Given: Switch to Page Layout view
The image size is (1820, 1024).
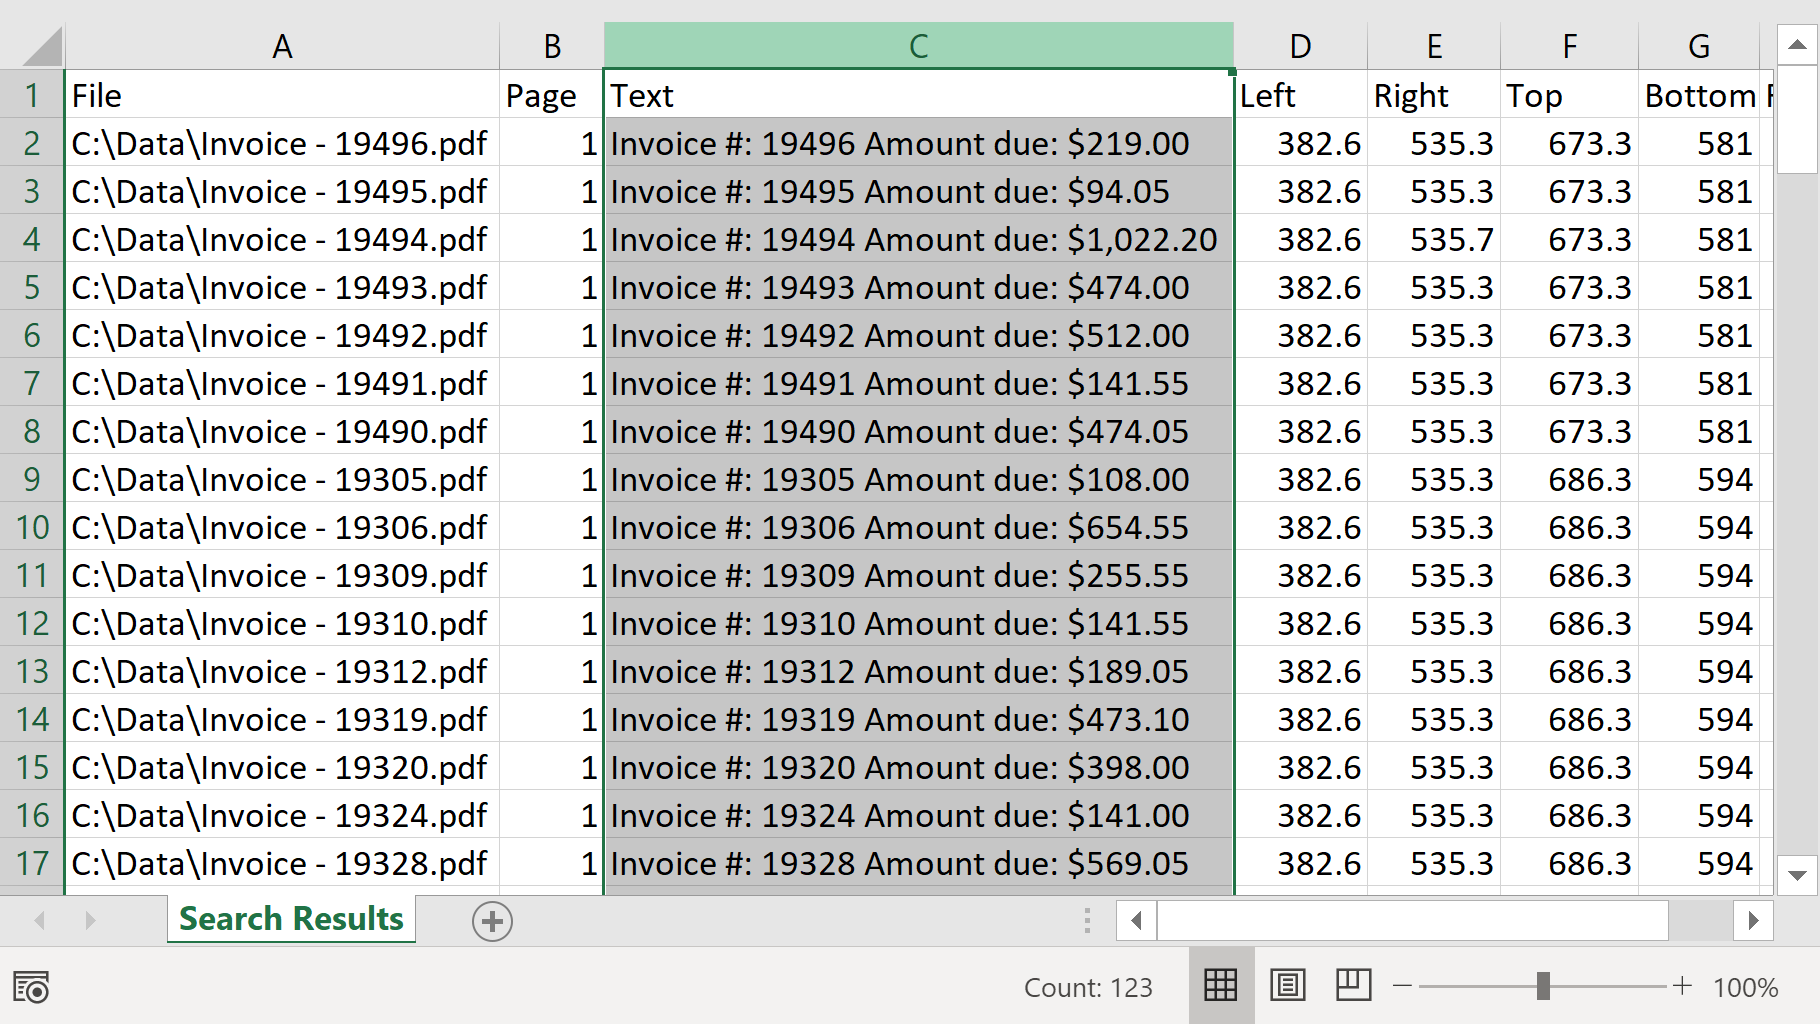Looking at the screenshot, I should [x=1288, y=986].
